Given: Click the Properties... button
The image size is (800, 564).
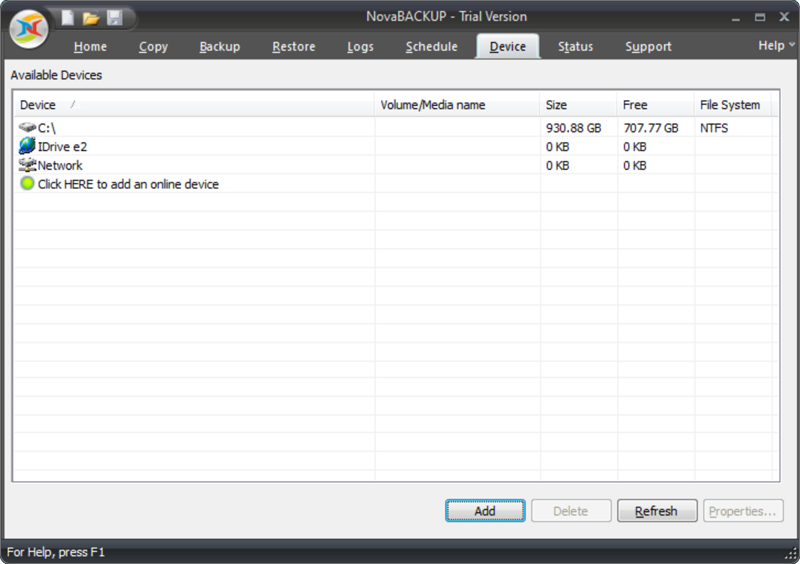Looking at the screenshot, I should [743, 511].
